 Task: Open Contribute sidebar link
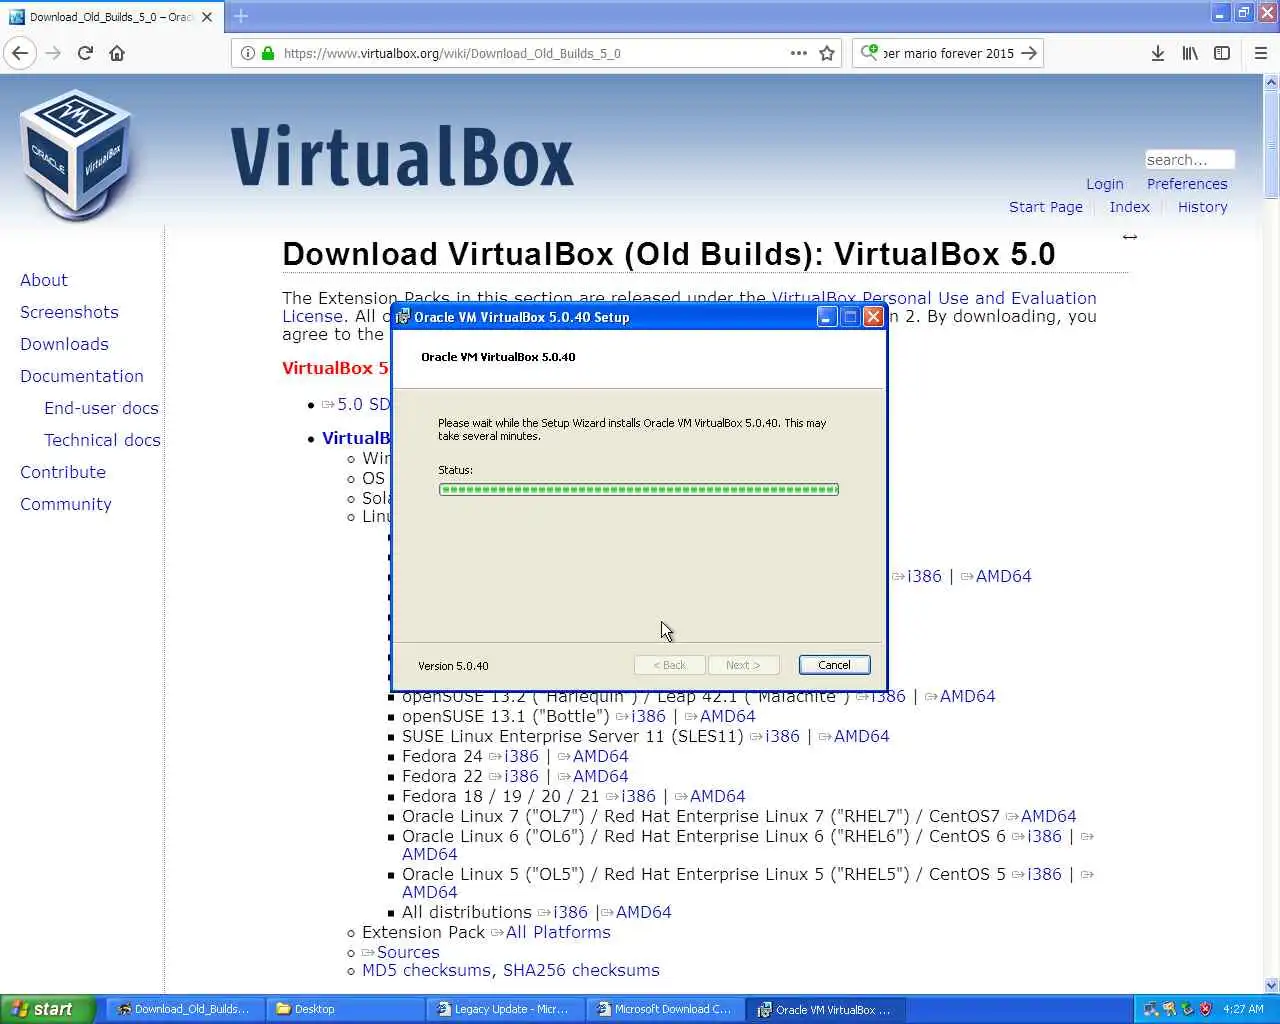pyautogui.click(x=63, y=472)
